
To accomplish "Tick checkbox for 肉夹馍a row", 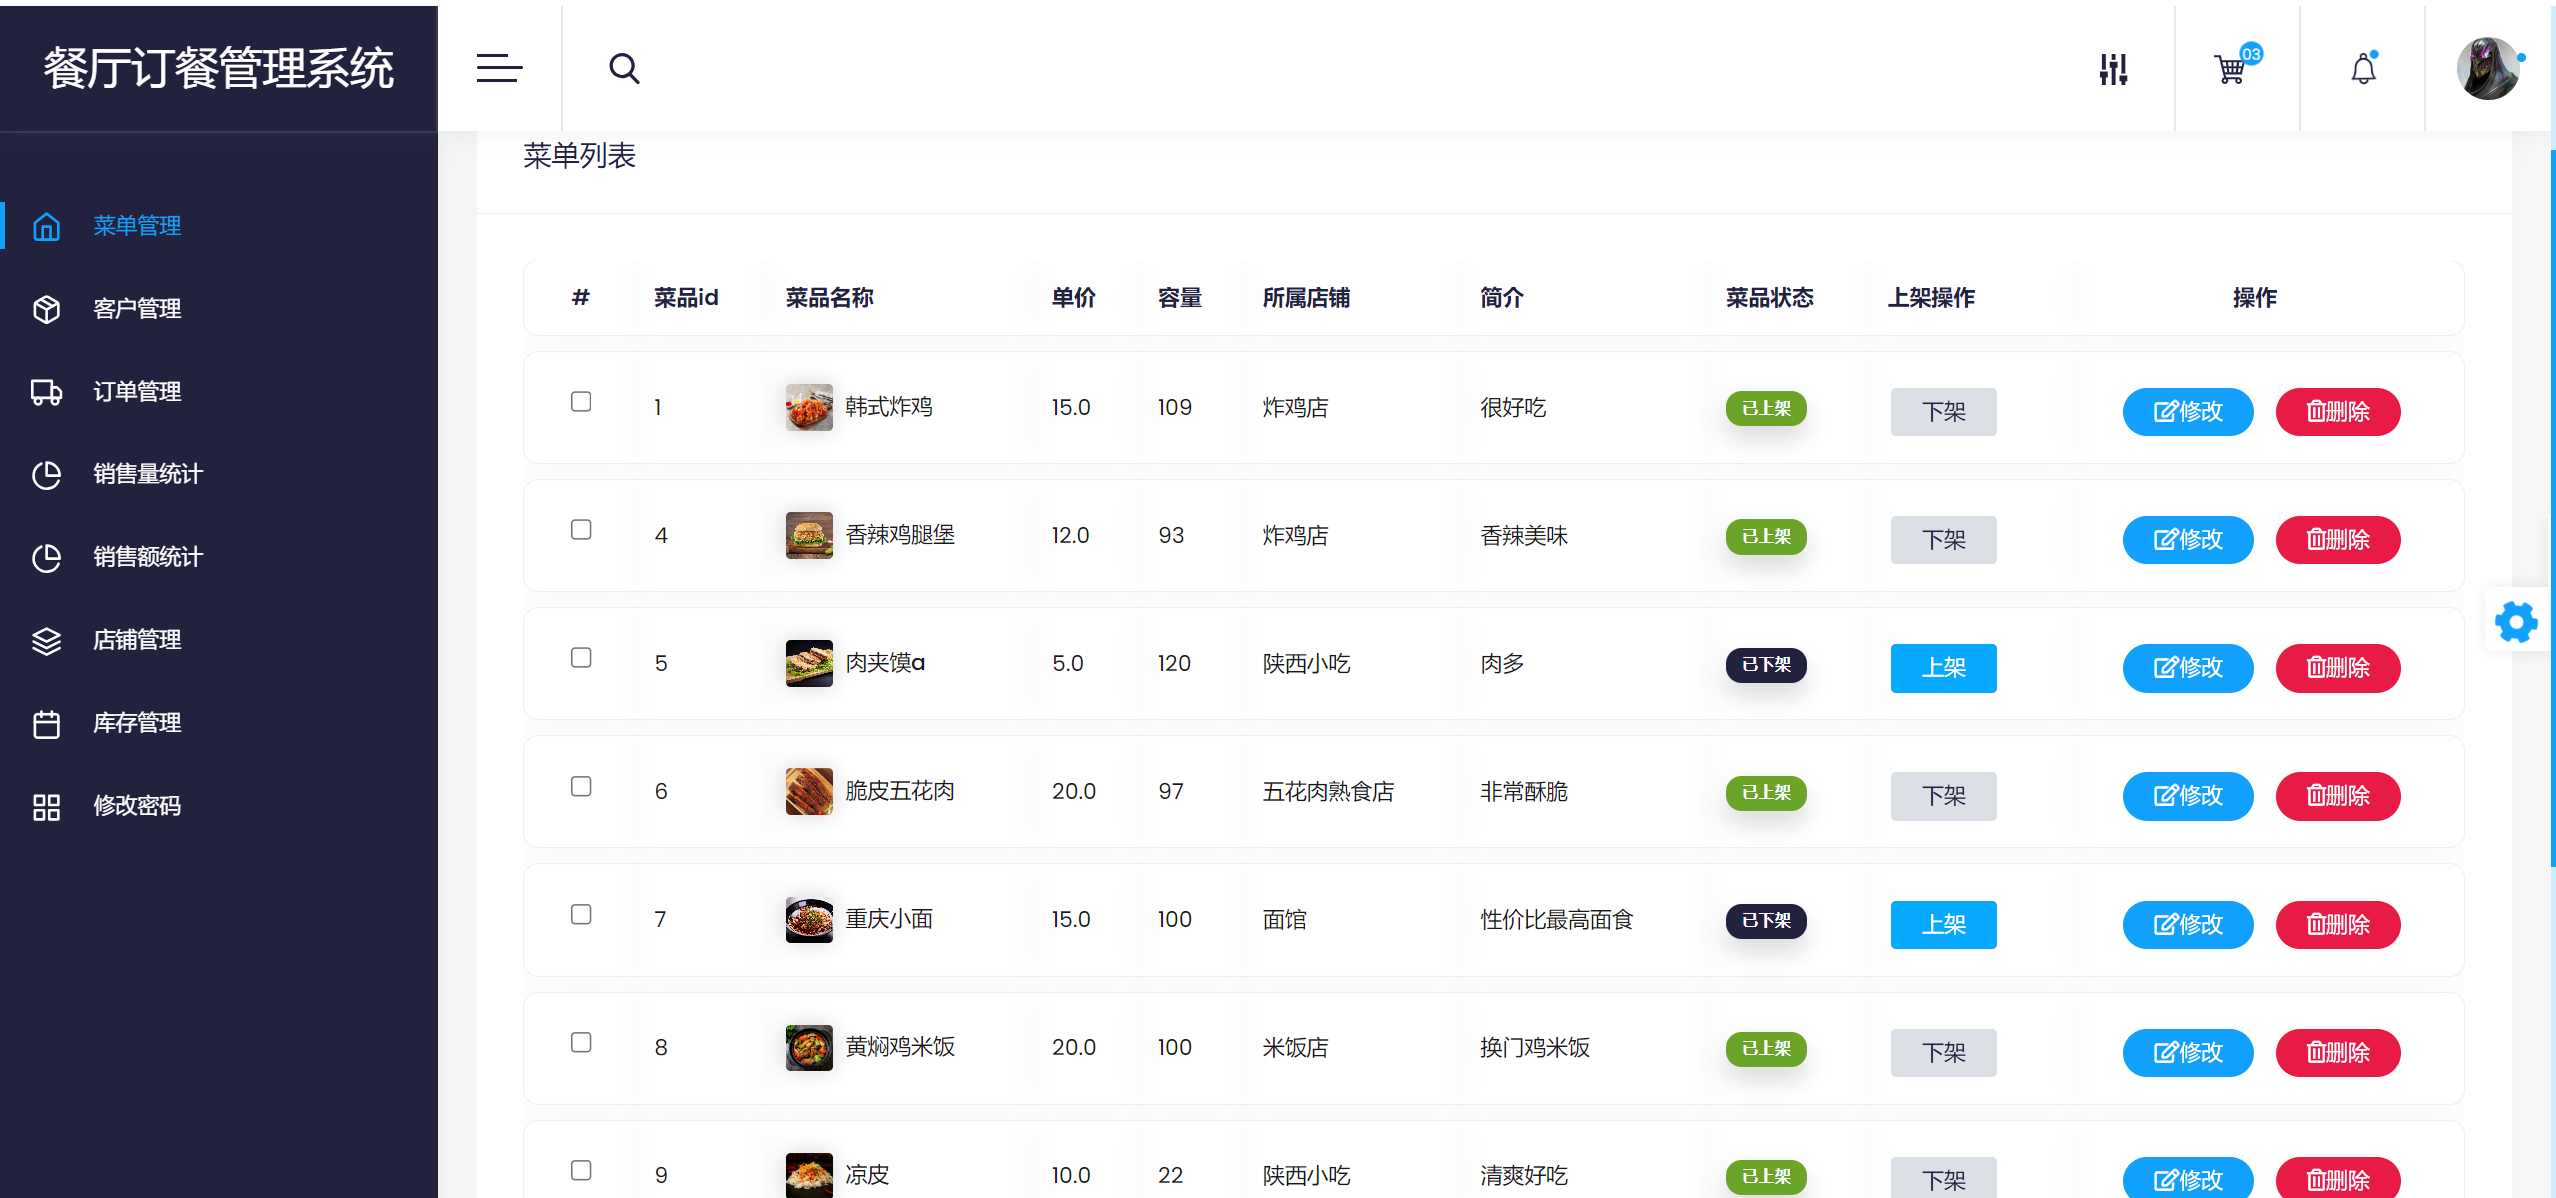I will [581, 658].
